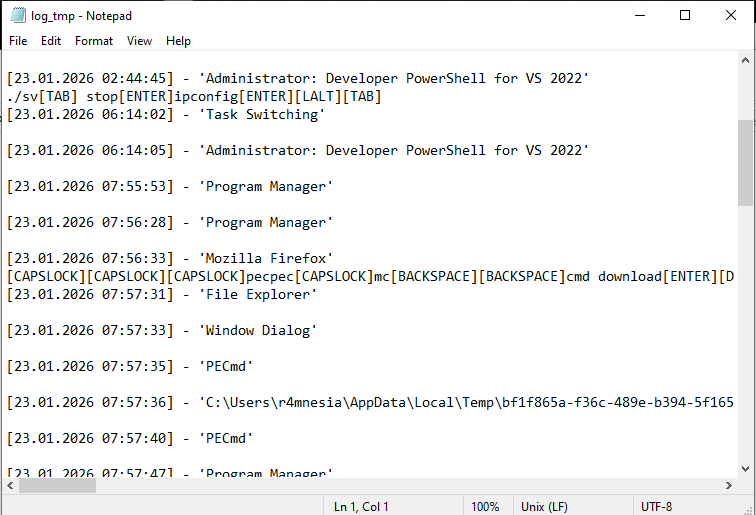Screen dimensions: 756x515
Task: Open the Edit menu
Action: pyautogui.click(x=51, y=41)
